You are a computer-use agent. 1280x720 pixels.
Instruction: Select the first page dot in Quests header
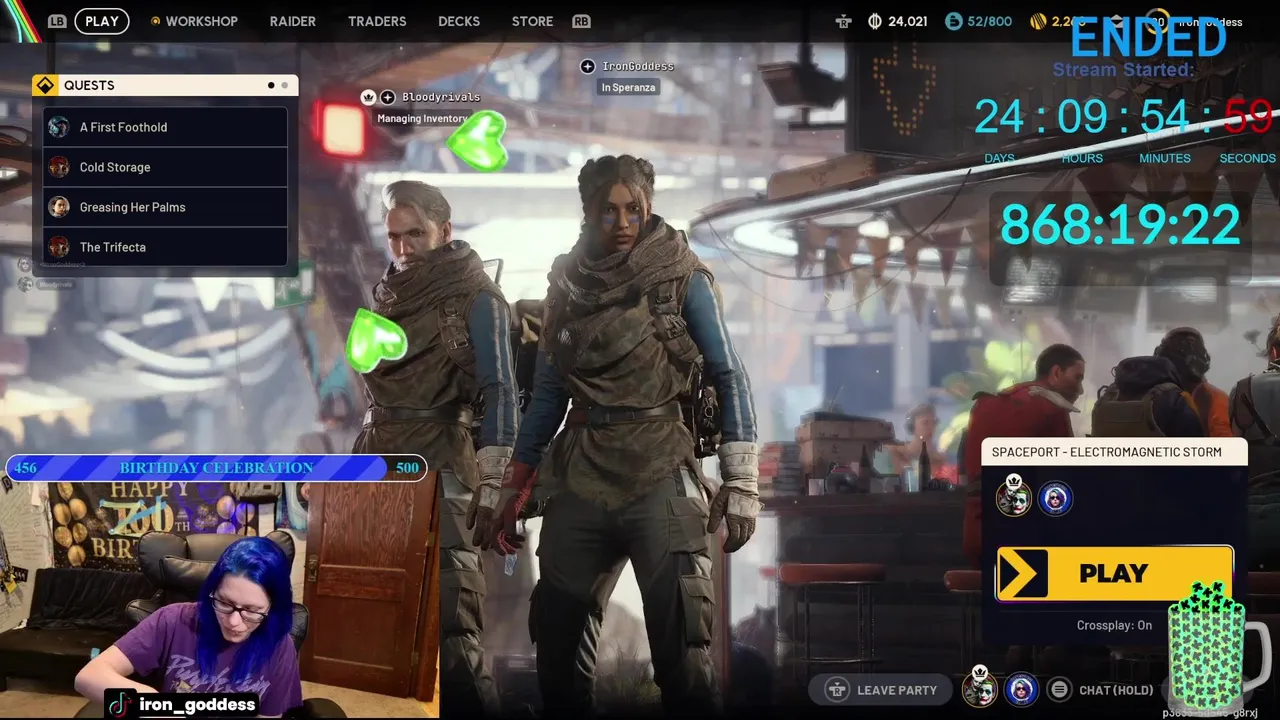point(271,85)
